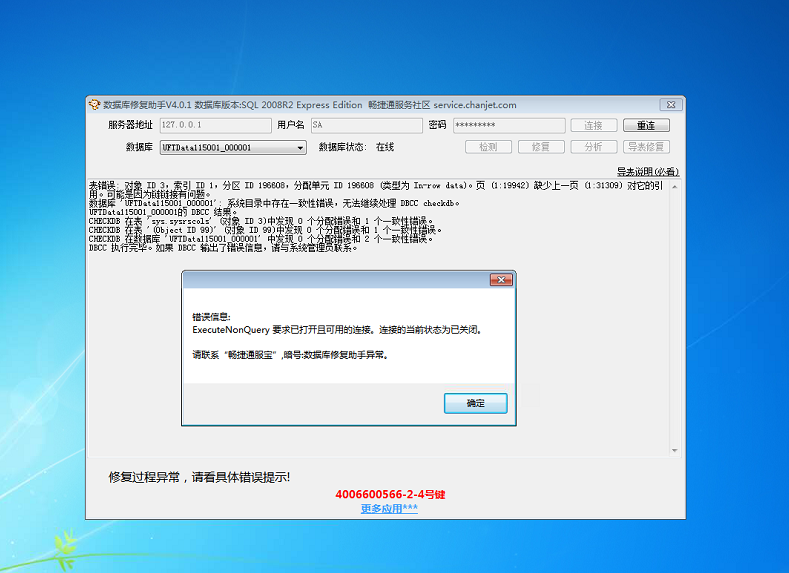789x573 pixels.
Task: Click the password input field
Action: coord(509,125)
